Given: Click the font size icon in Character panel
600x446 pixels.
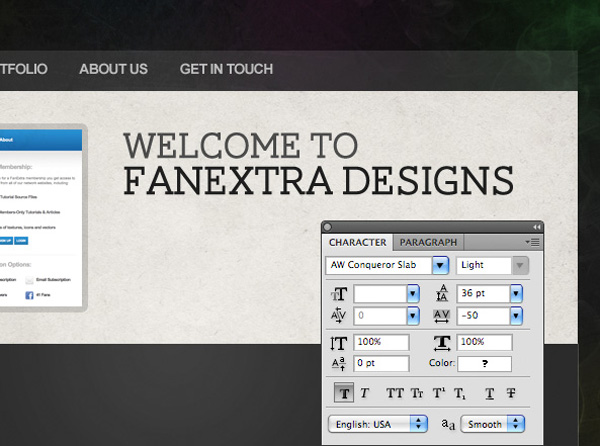Looking at the screenshot, I should [339, 294].
